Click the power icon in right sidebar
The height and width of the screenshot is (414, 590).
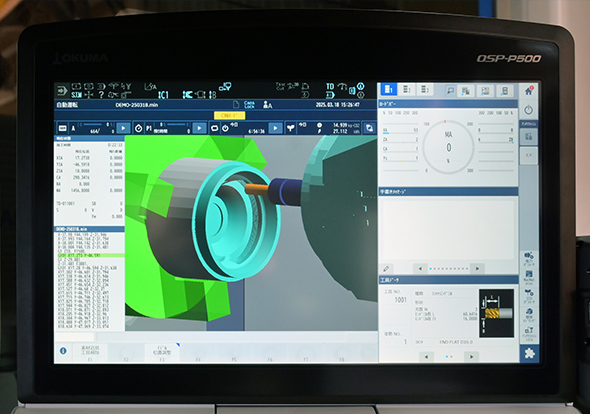(529, 110)
